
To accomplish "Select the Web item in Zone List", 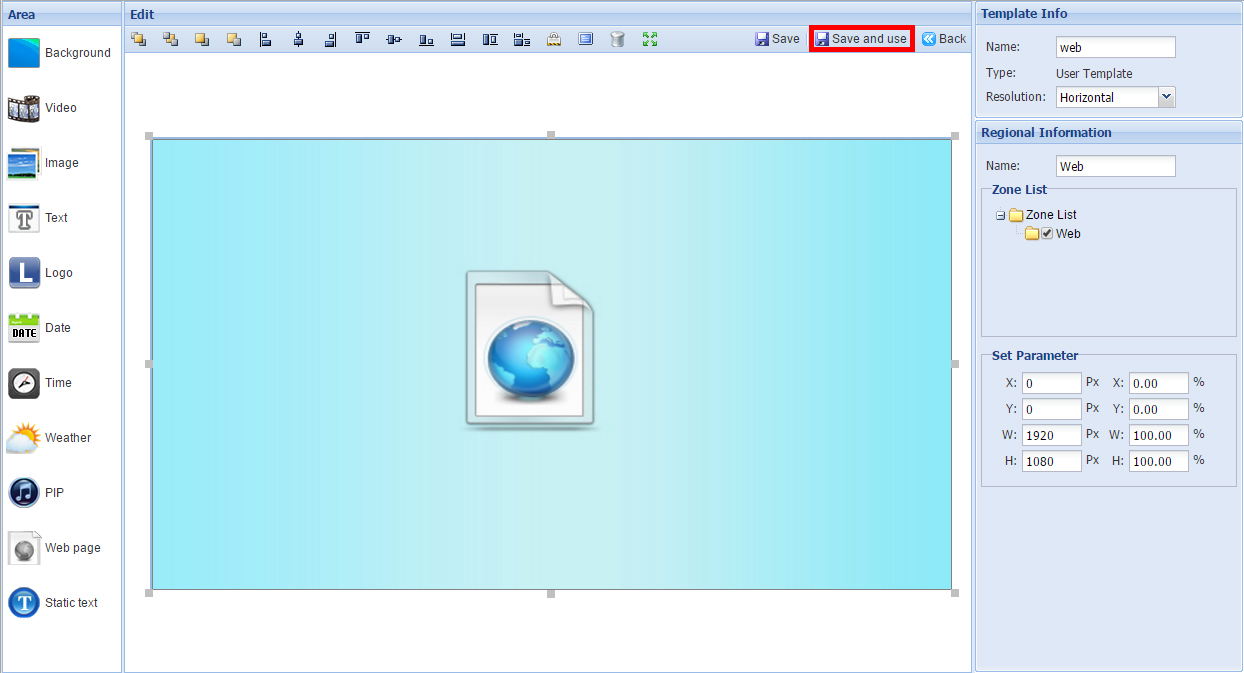I will 1068,233.
